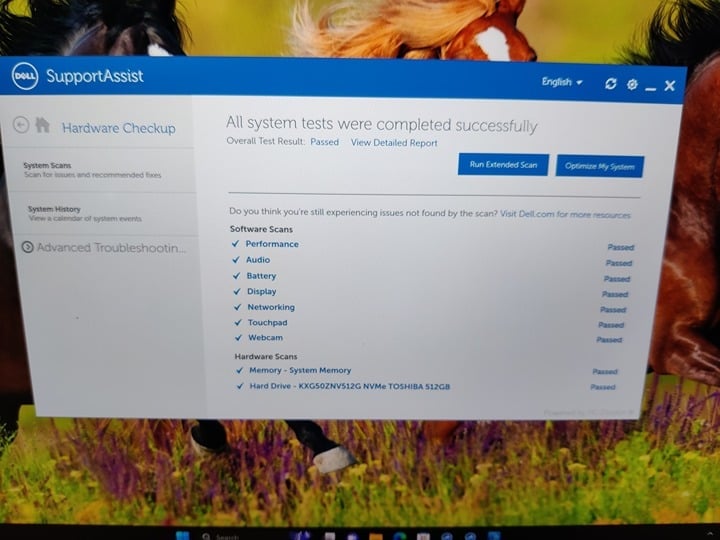Click the Software Scans heading
The width and height of the screenshot is (720, 540).
click(x=261, y=229)
